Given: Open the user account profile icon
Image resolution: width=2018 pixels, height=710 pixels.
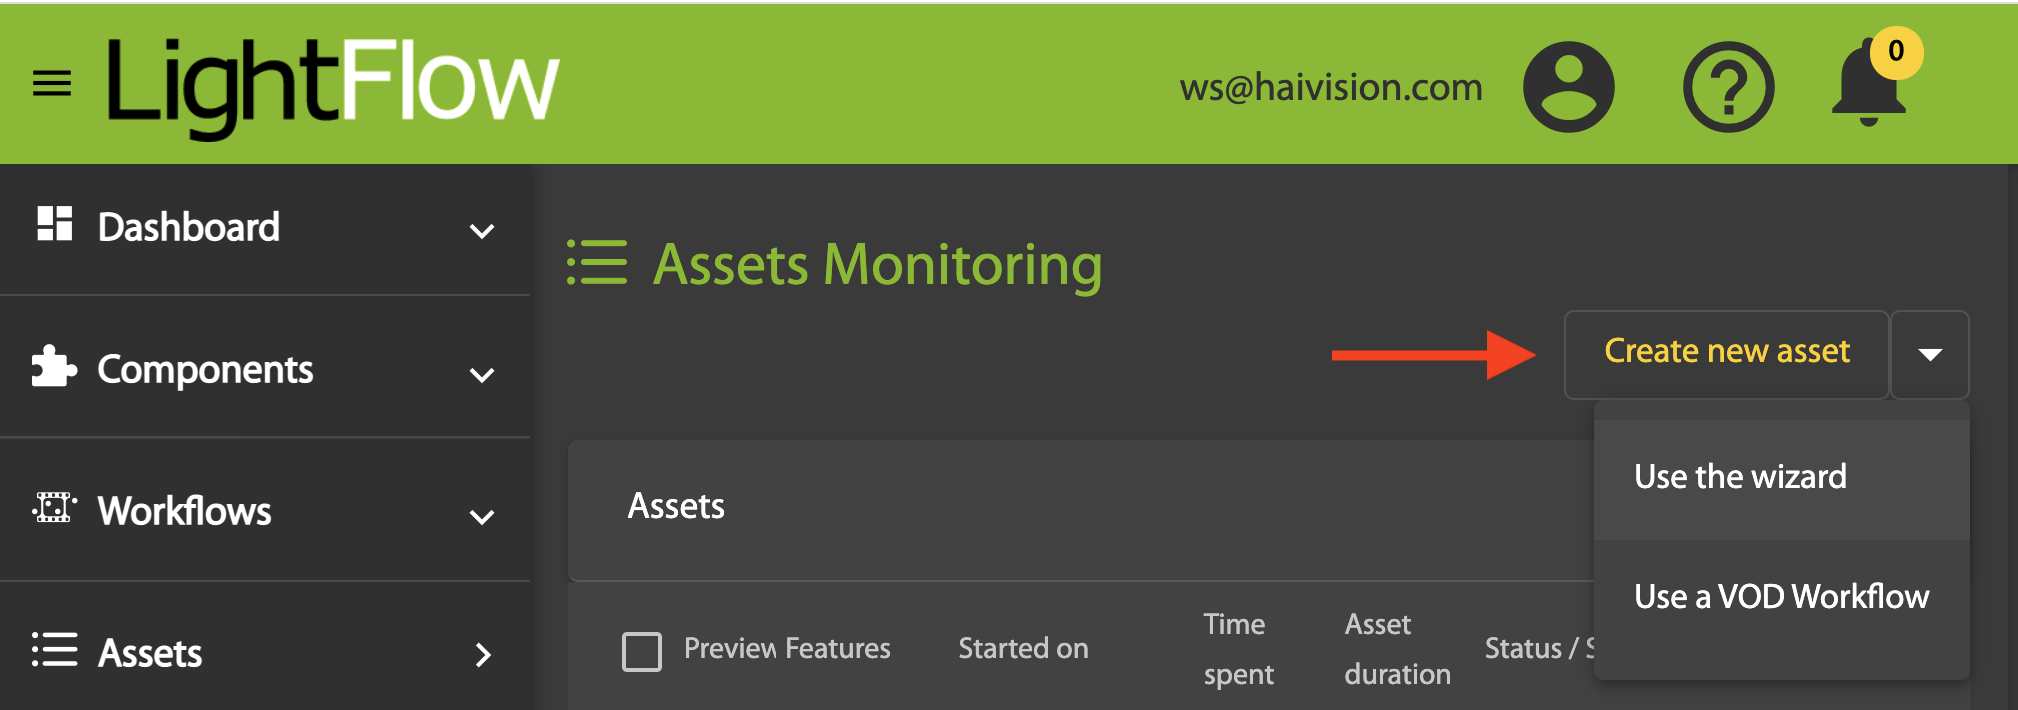Looking at the screenshot, I should (x=1568, y=87).
